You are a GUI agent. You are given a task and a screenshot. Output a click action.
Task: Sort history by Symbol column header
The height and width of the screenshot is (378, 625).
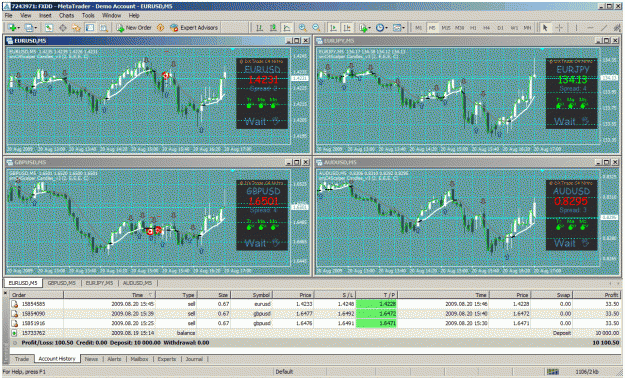pyautogui.click(x=252, y=295)
